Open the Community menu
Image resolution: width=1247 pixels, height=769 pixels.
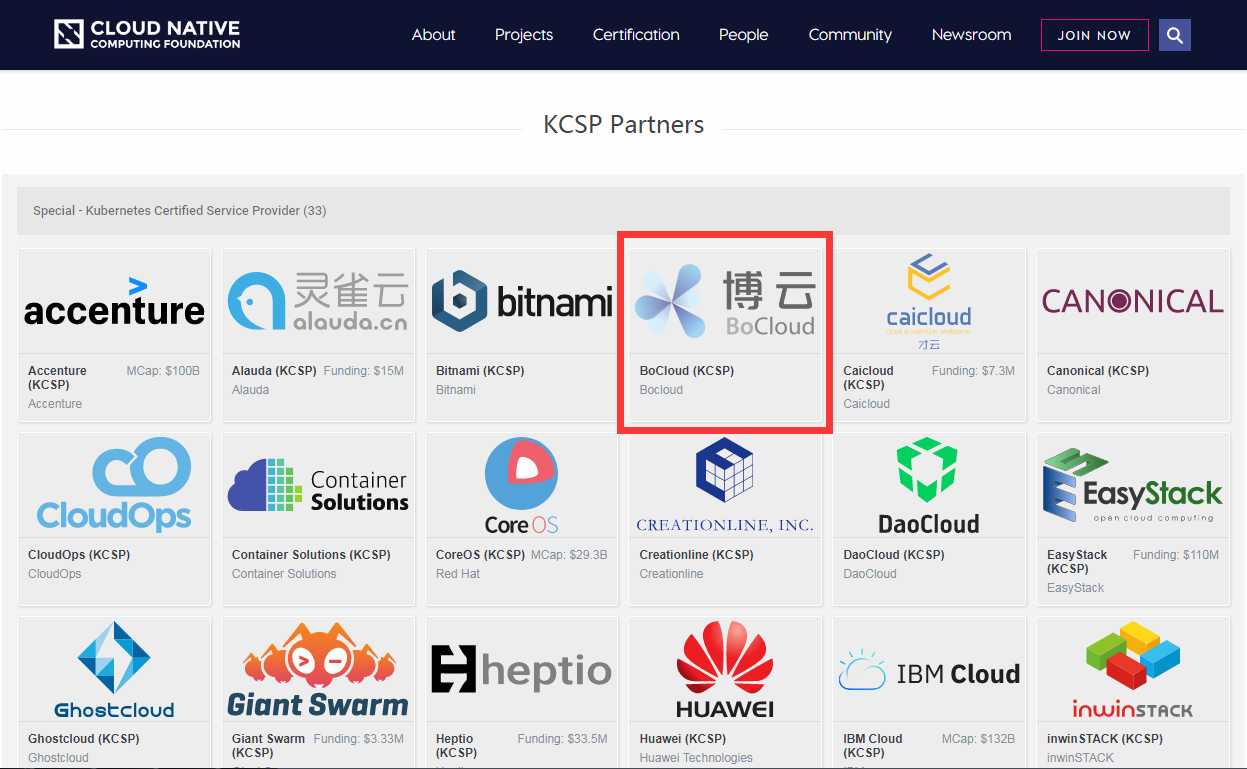(x=850, y=35)
